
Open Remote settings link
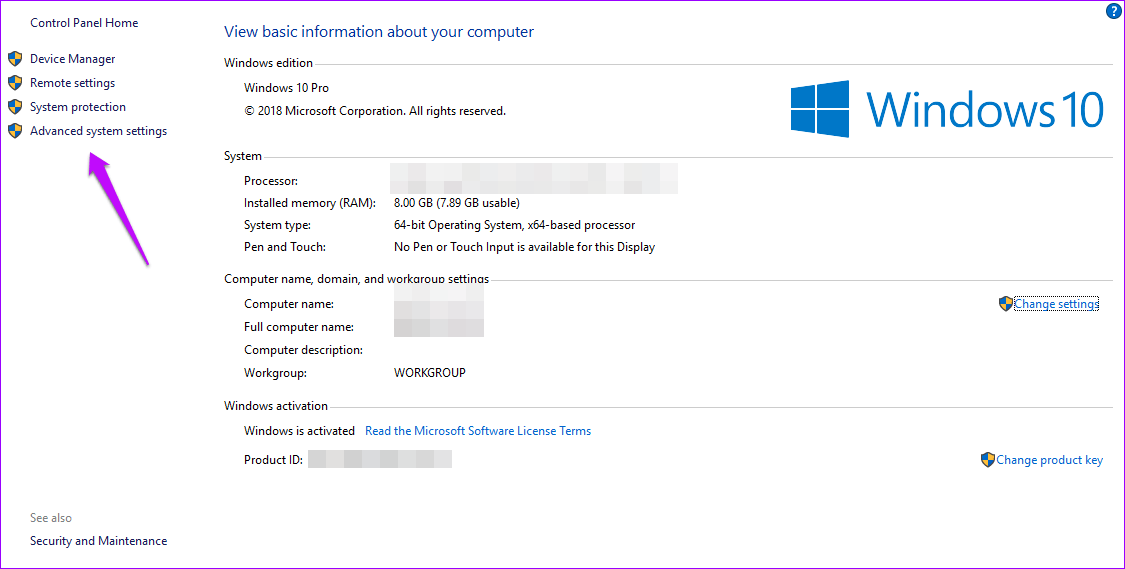point(72,83)
